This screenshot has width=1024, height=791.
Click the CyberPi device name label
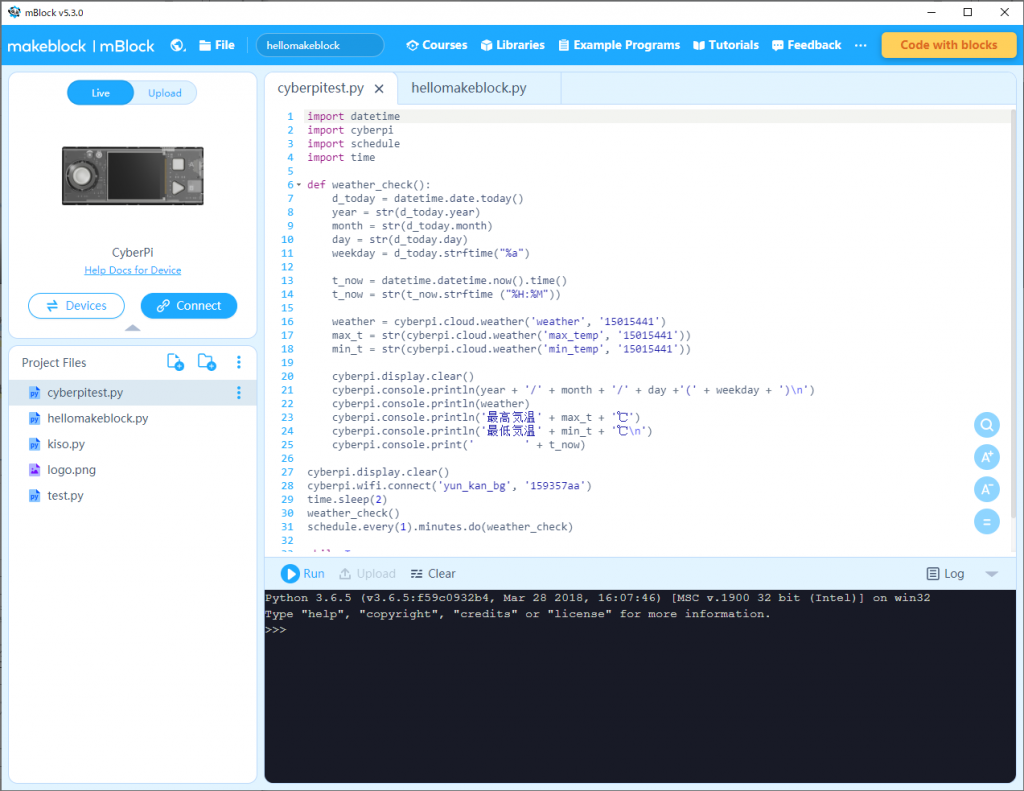pos(133,252)
